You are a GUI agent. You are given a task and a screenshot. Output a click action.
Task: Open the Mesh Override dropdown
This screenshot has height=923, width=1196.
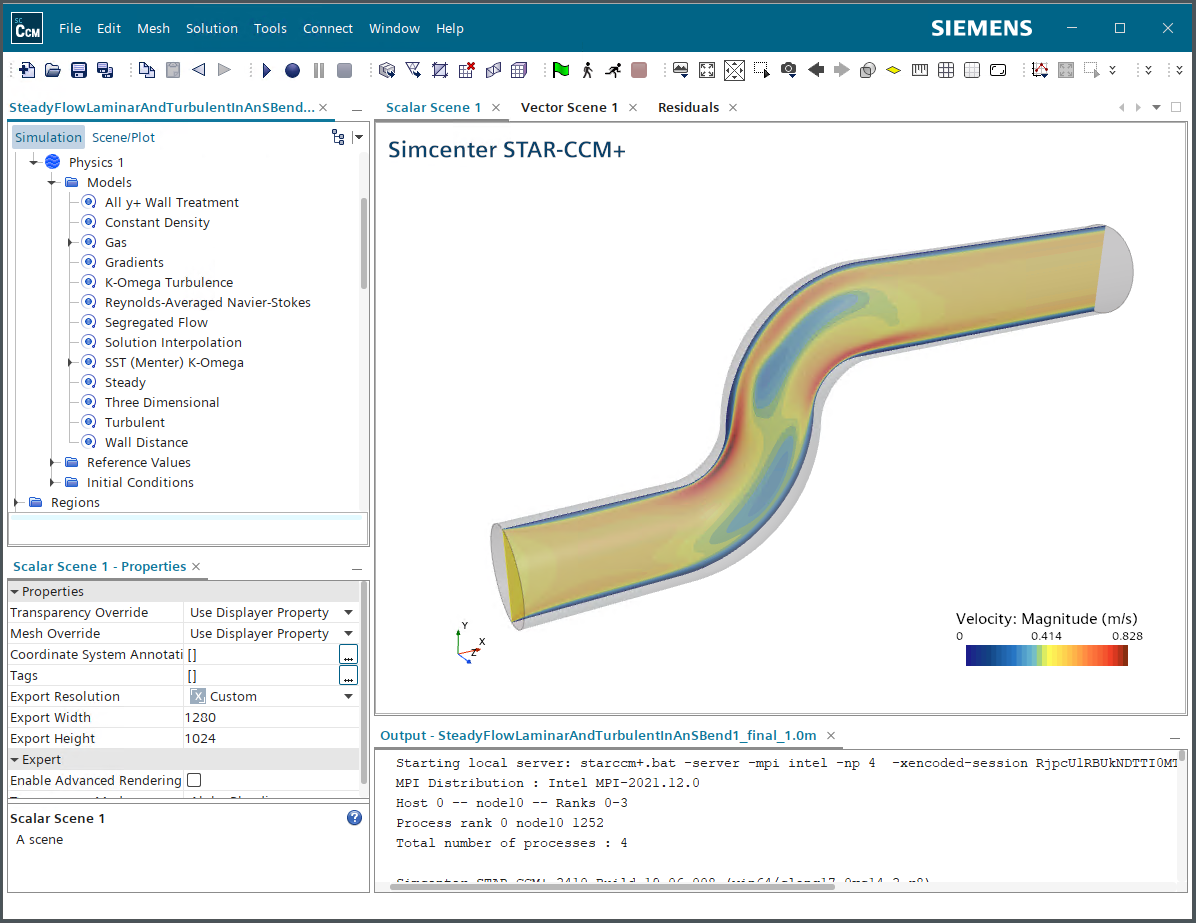(349, 633)
